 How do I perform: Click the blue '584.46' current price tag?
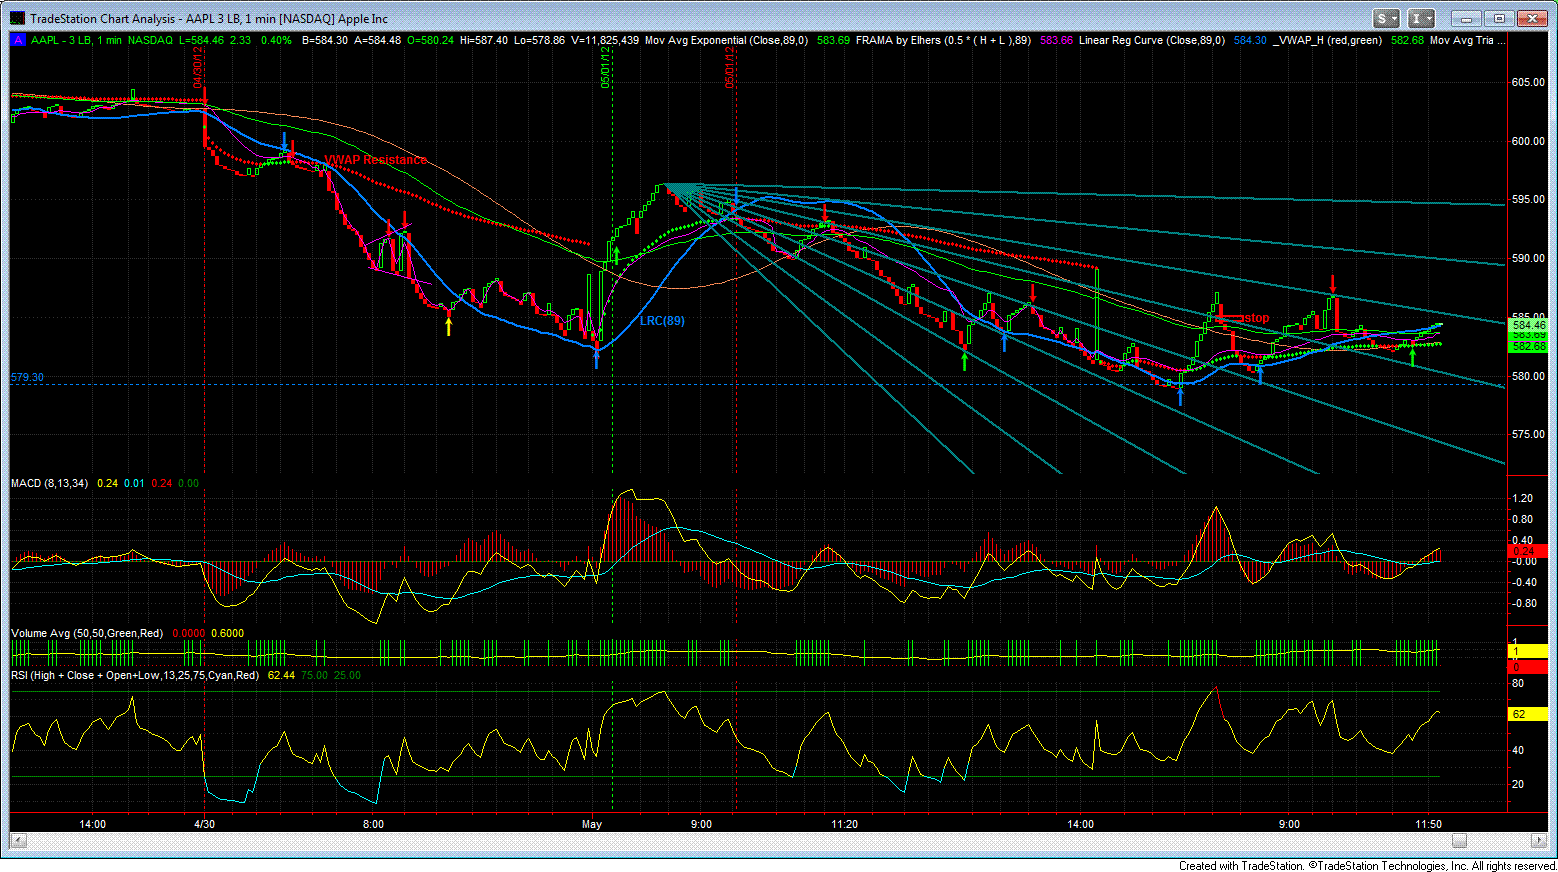[1528, 325]
